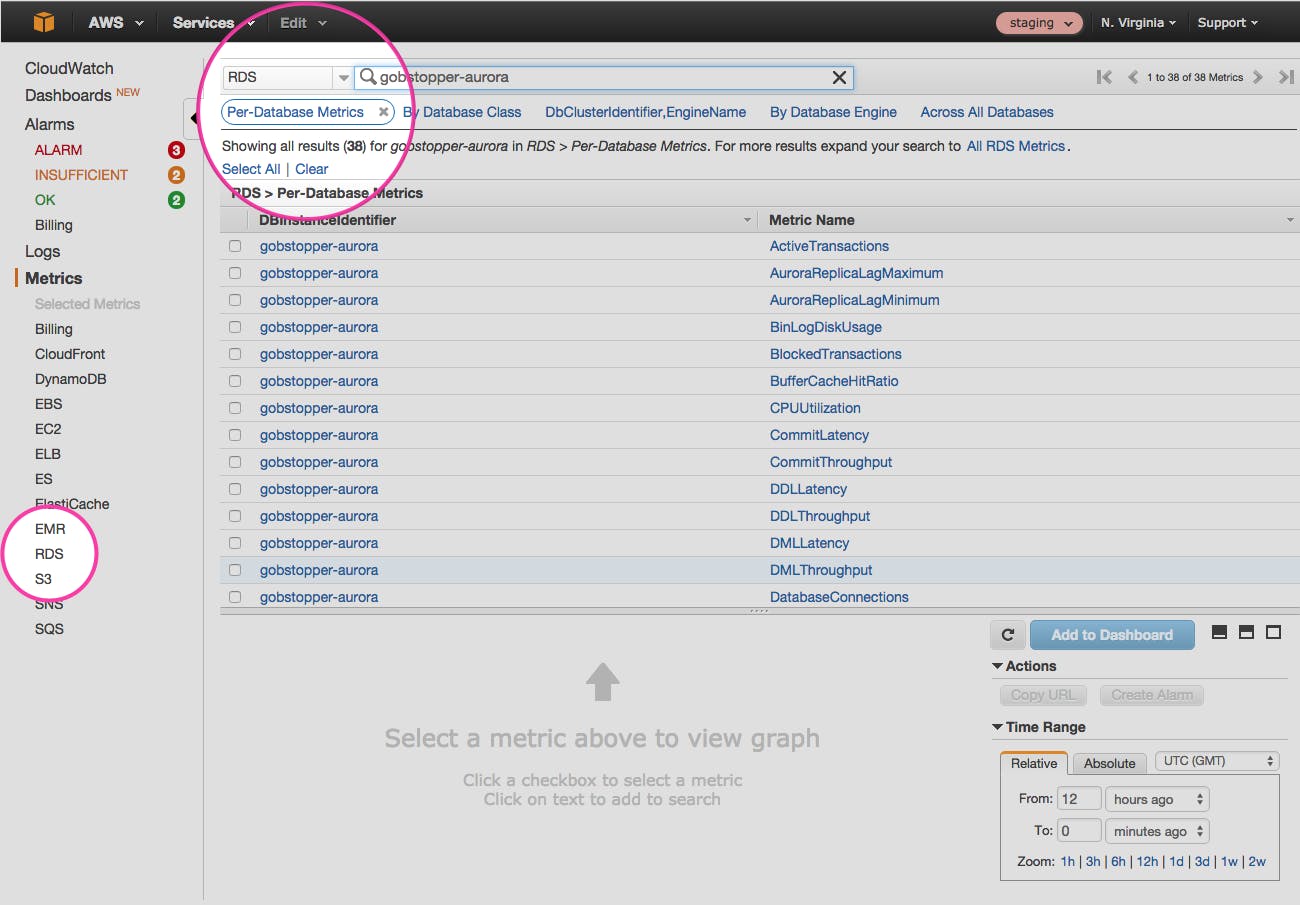This screenshot has height=905, width=1300.
Task: Collapse the Time Range section
Action: (997, 727)
